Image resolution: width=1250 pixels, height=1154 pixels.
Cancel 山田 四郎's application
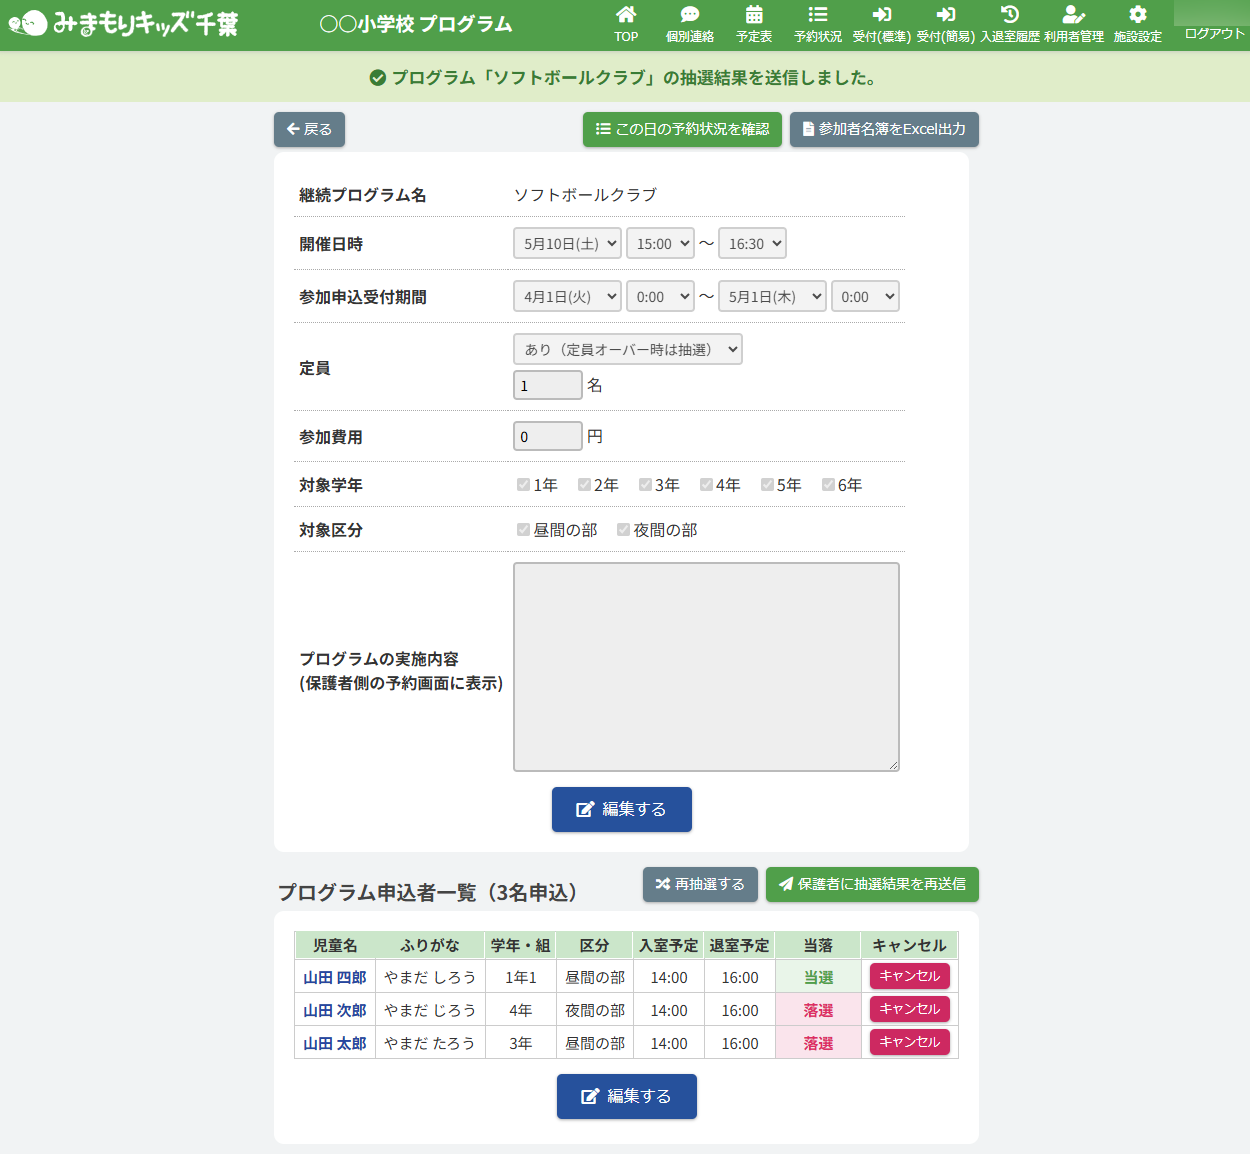909,976
